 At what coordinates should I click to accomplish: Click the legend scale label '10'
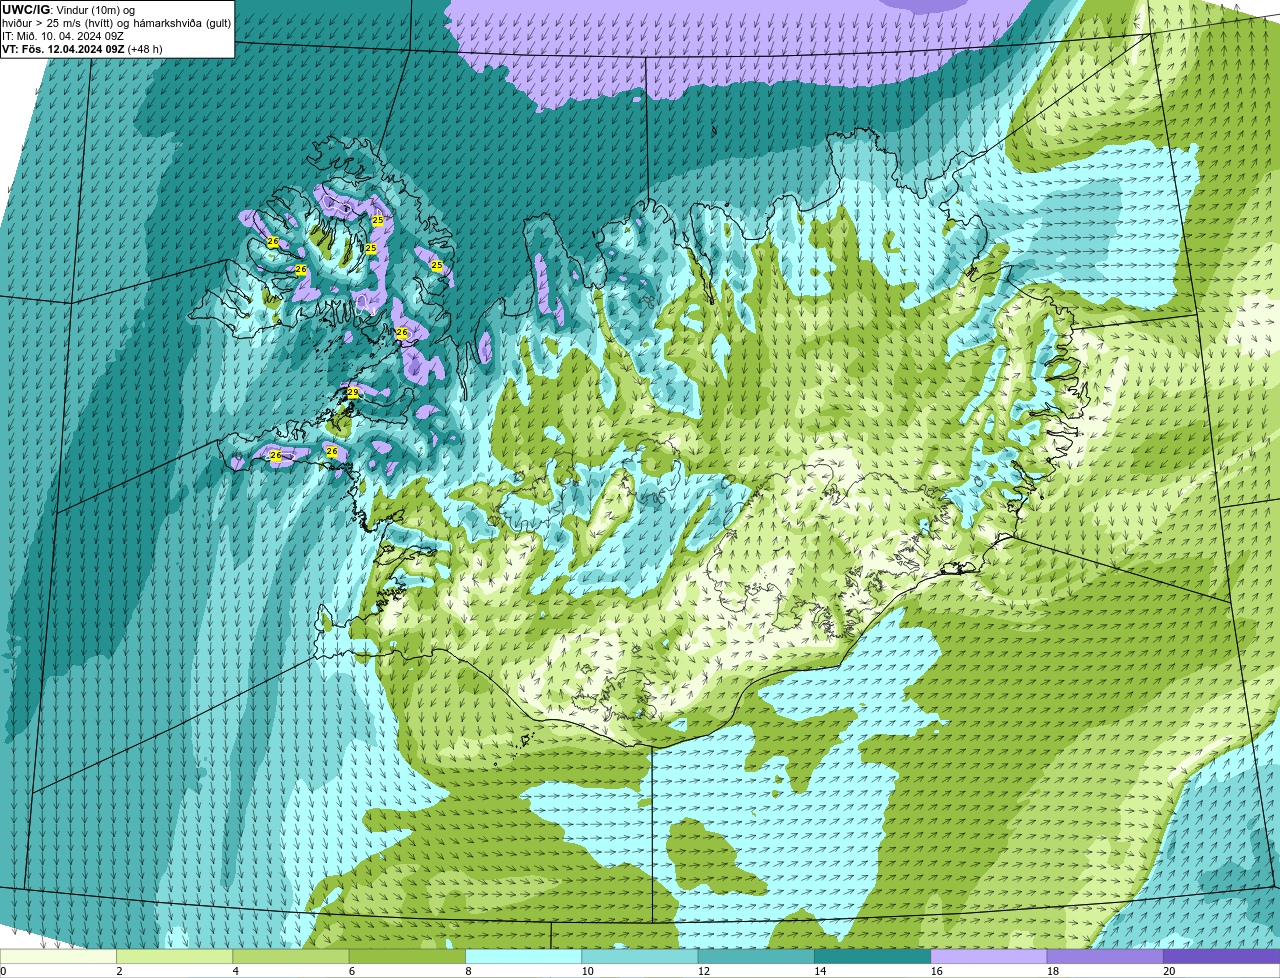coord(587,971)
